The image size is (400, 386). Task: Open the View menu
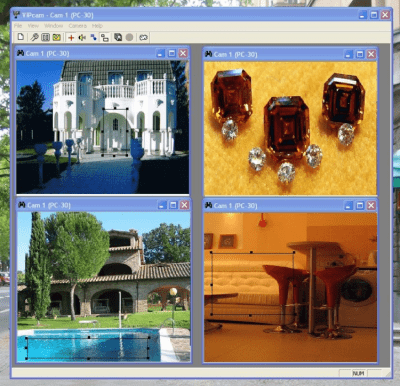pos(33,26)
